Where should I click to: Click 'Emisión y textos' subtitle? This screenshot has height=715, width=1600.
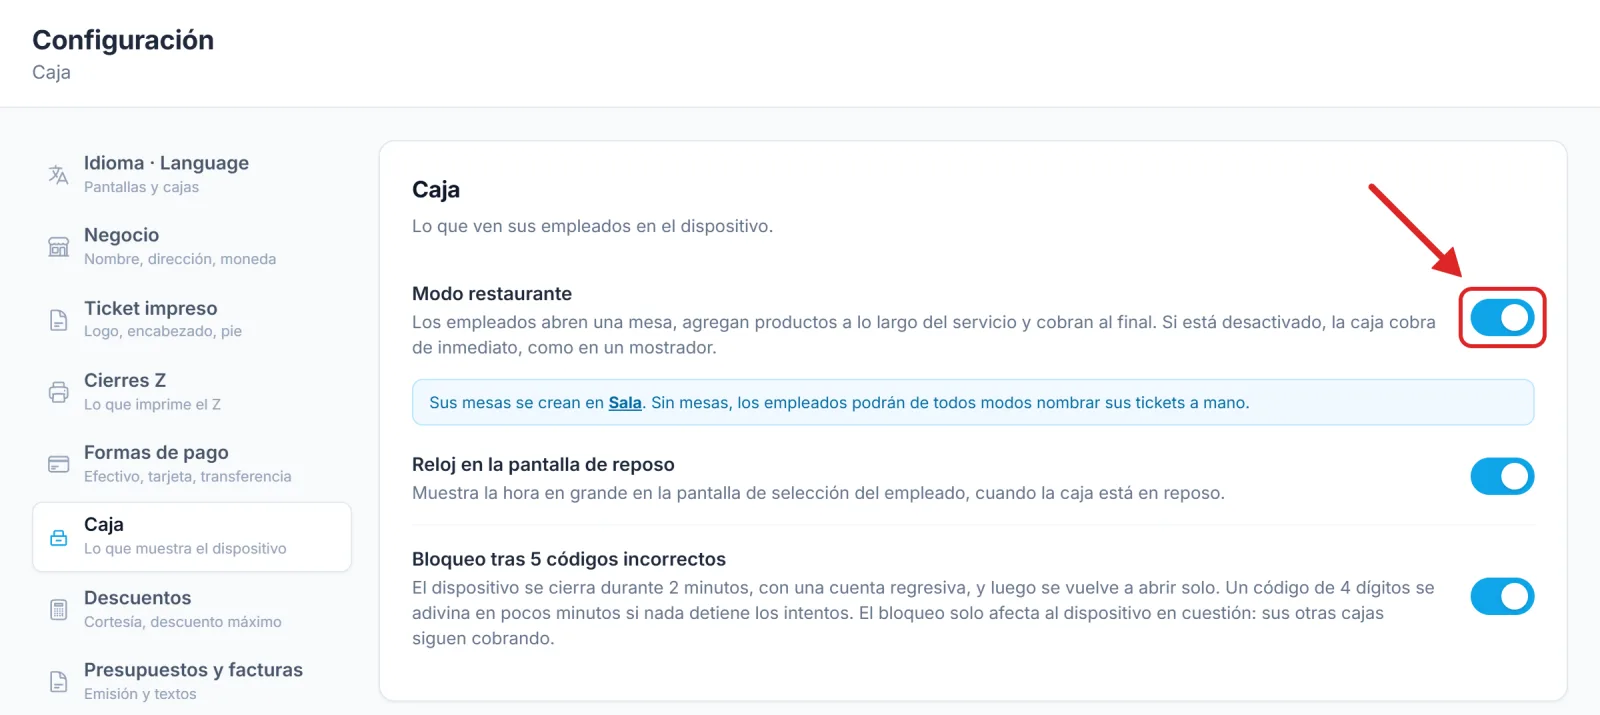pos(140,694)
